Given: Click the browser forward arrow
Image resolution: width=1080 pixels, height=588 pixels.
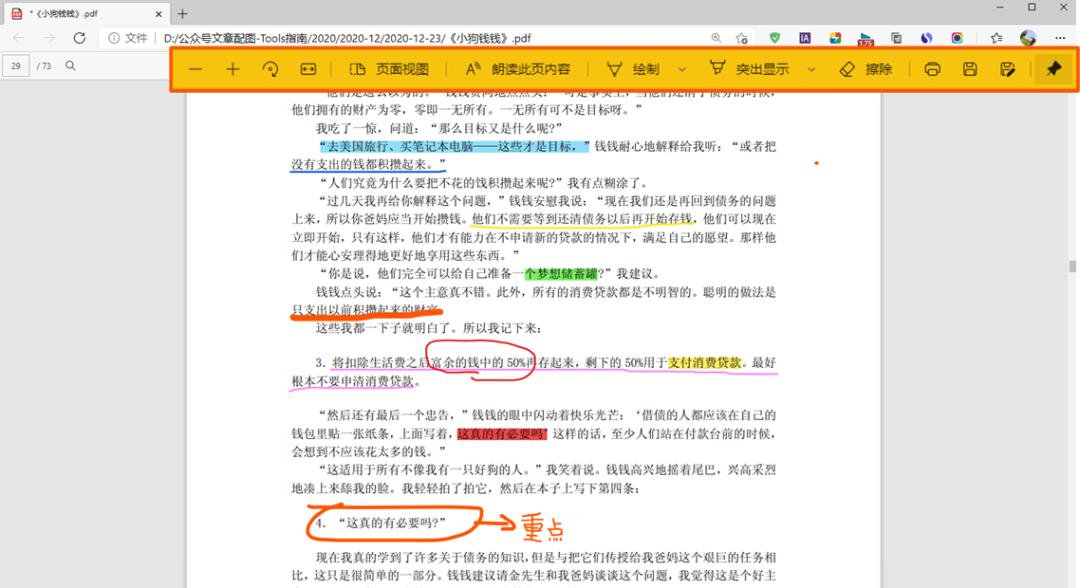Looking at the screenshot, I should (x=49, y=38).
